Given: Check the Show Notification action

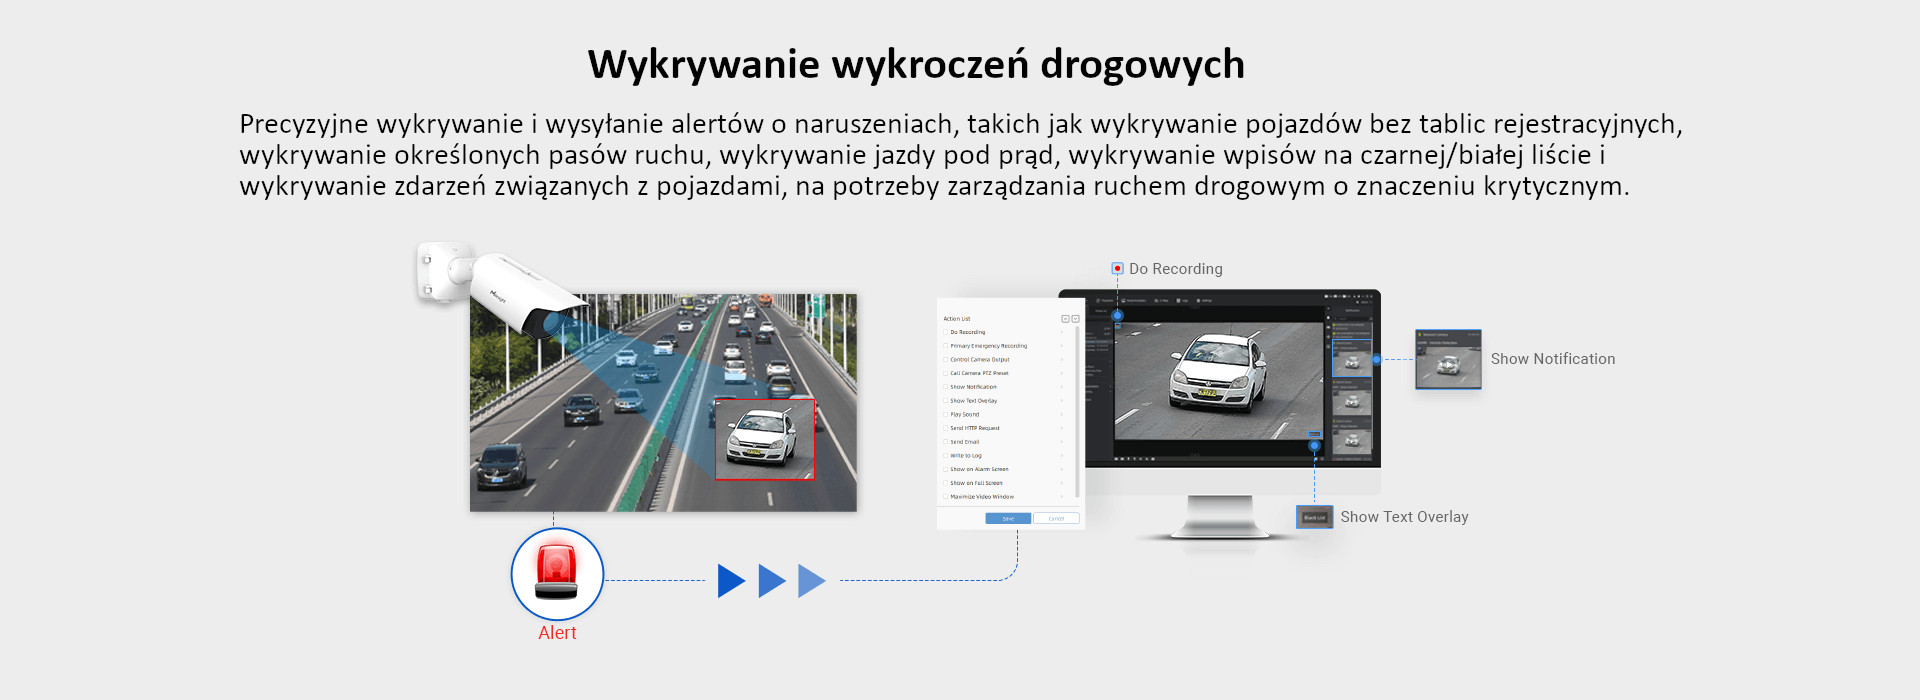Looking at the screenshot, I should tap(945, 387).
